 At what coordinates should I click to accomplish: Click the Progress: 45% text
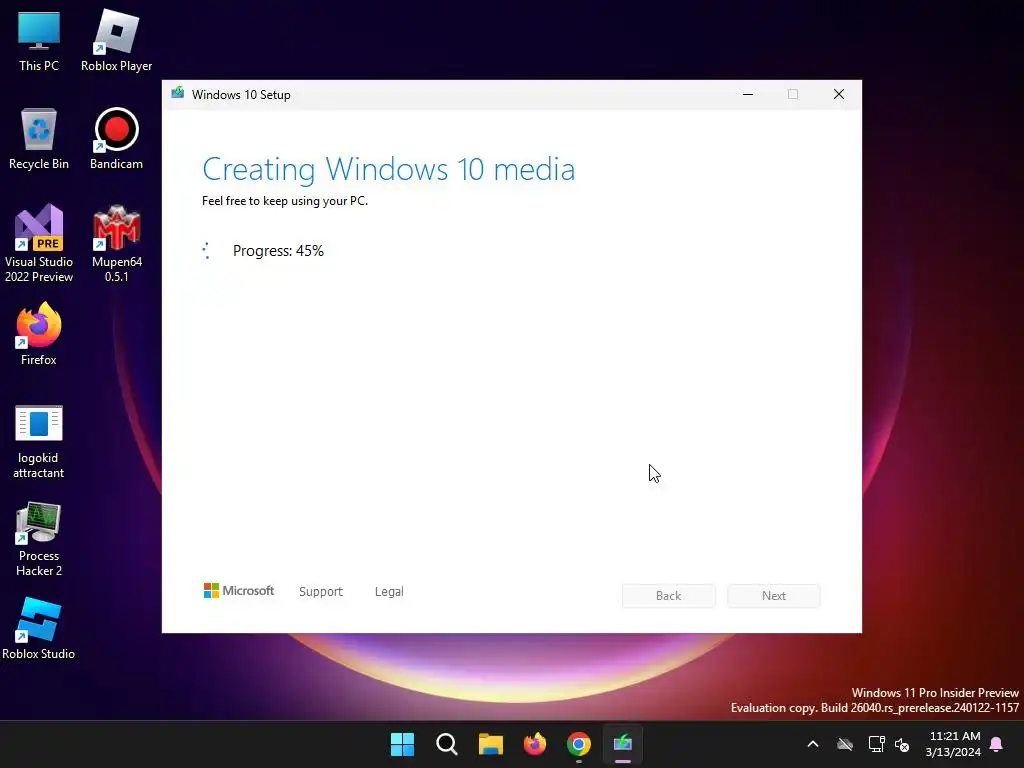coord(278,251)
